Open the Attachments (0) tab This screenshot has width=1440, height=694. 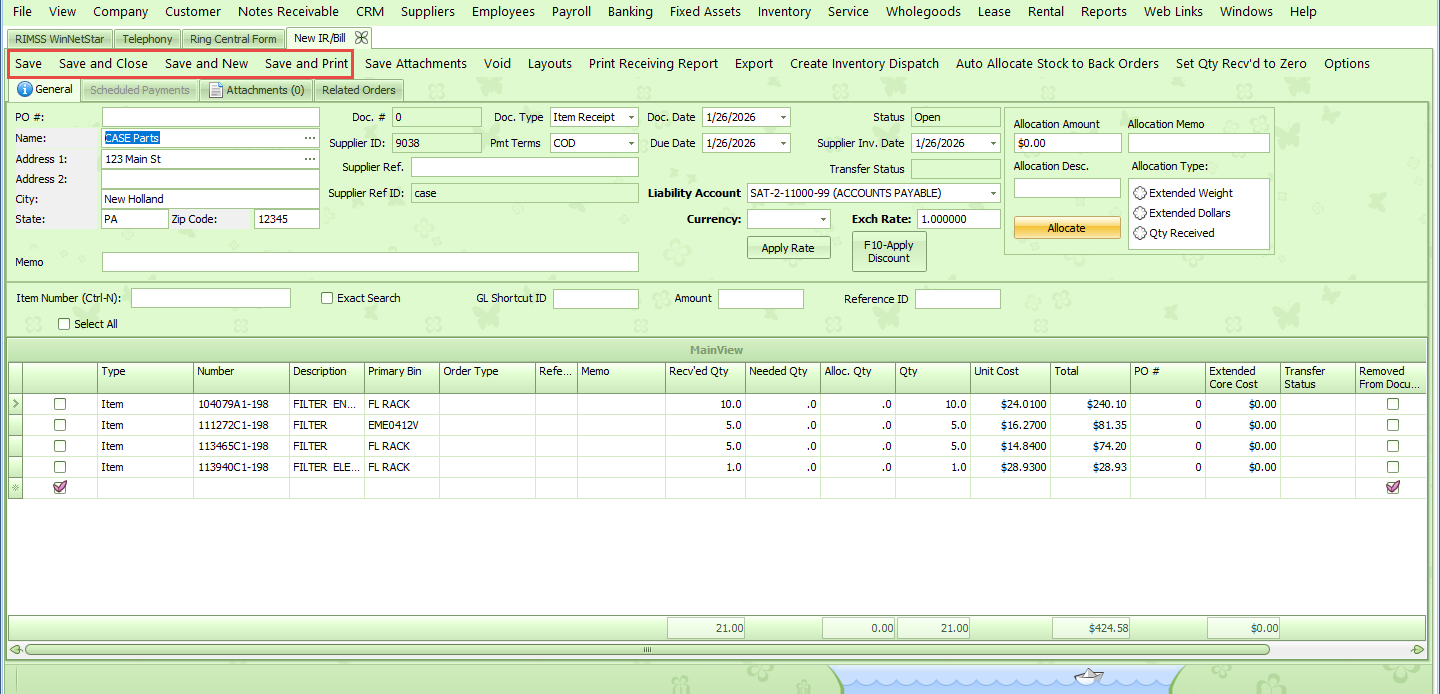click(257, 90)
